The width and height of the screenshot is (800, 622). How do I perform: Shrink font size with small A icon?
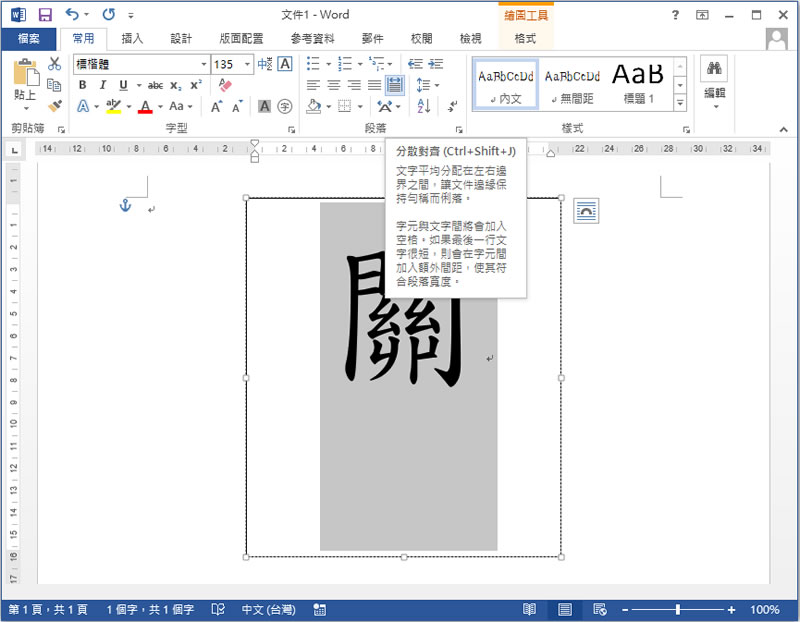(237, 106)
